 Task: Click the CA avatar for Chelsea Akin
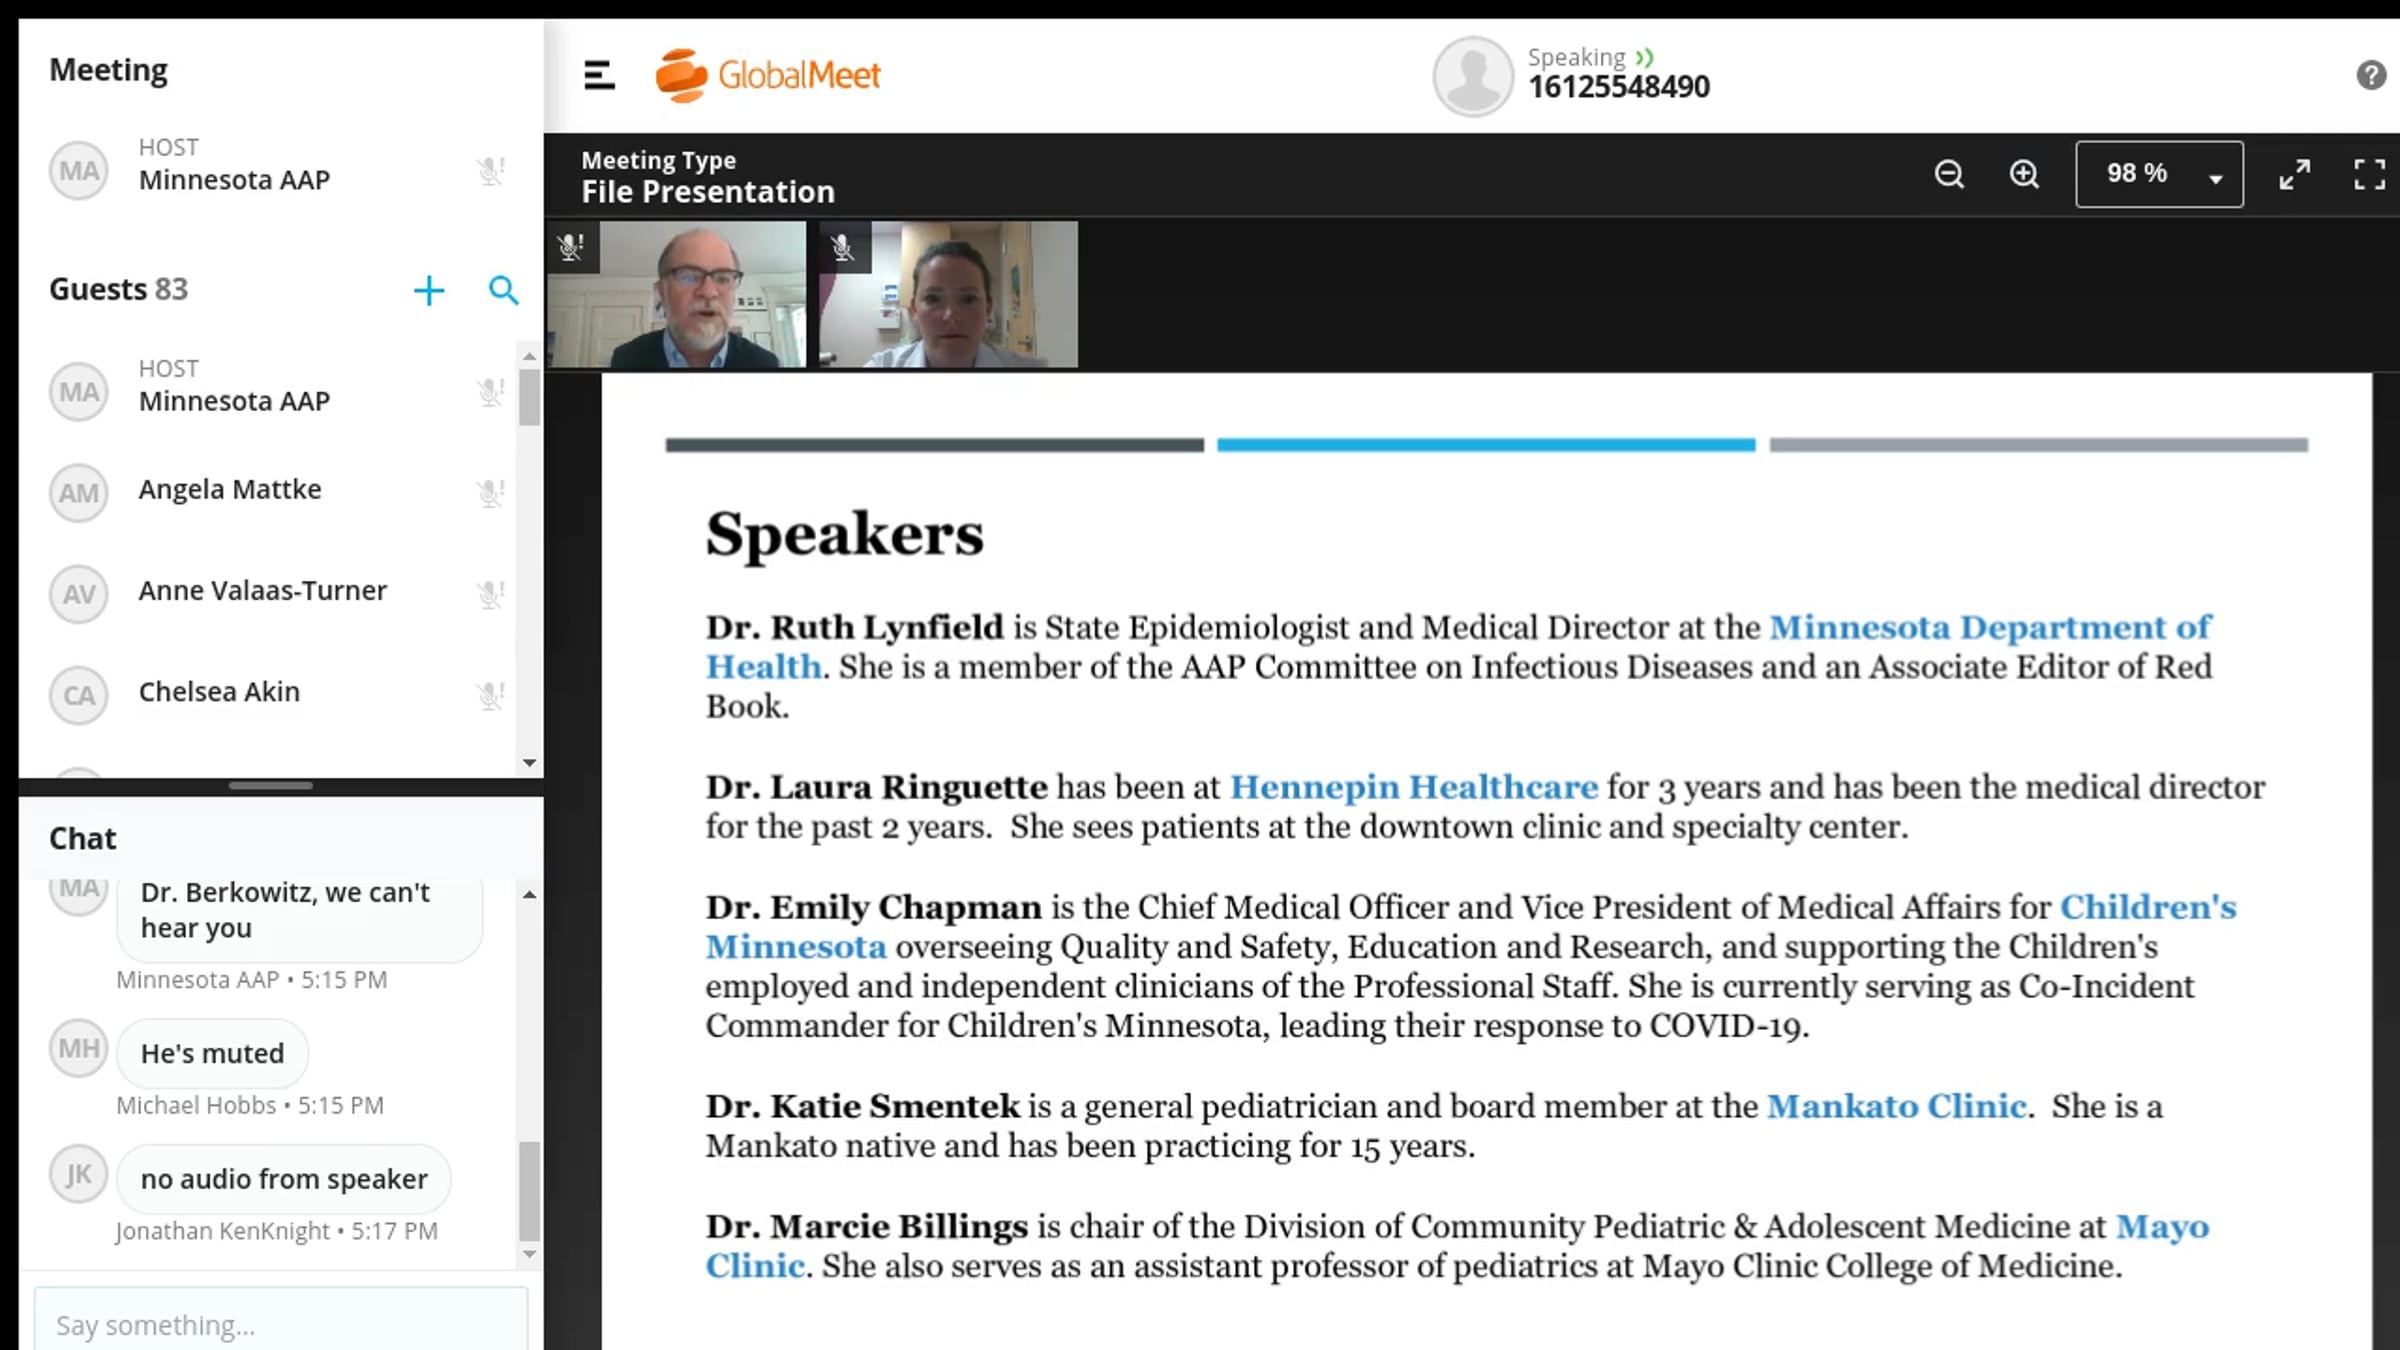click(x=79, y=695)
